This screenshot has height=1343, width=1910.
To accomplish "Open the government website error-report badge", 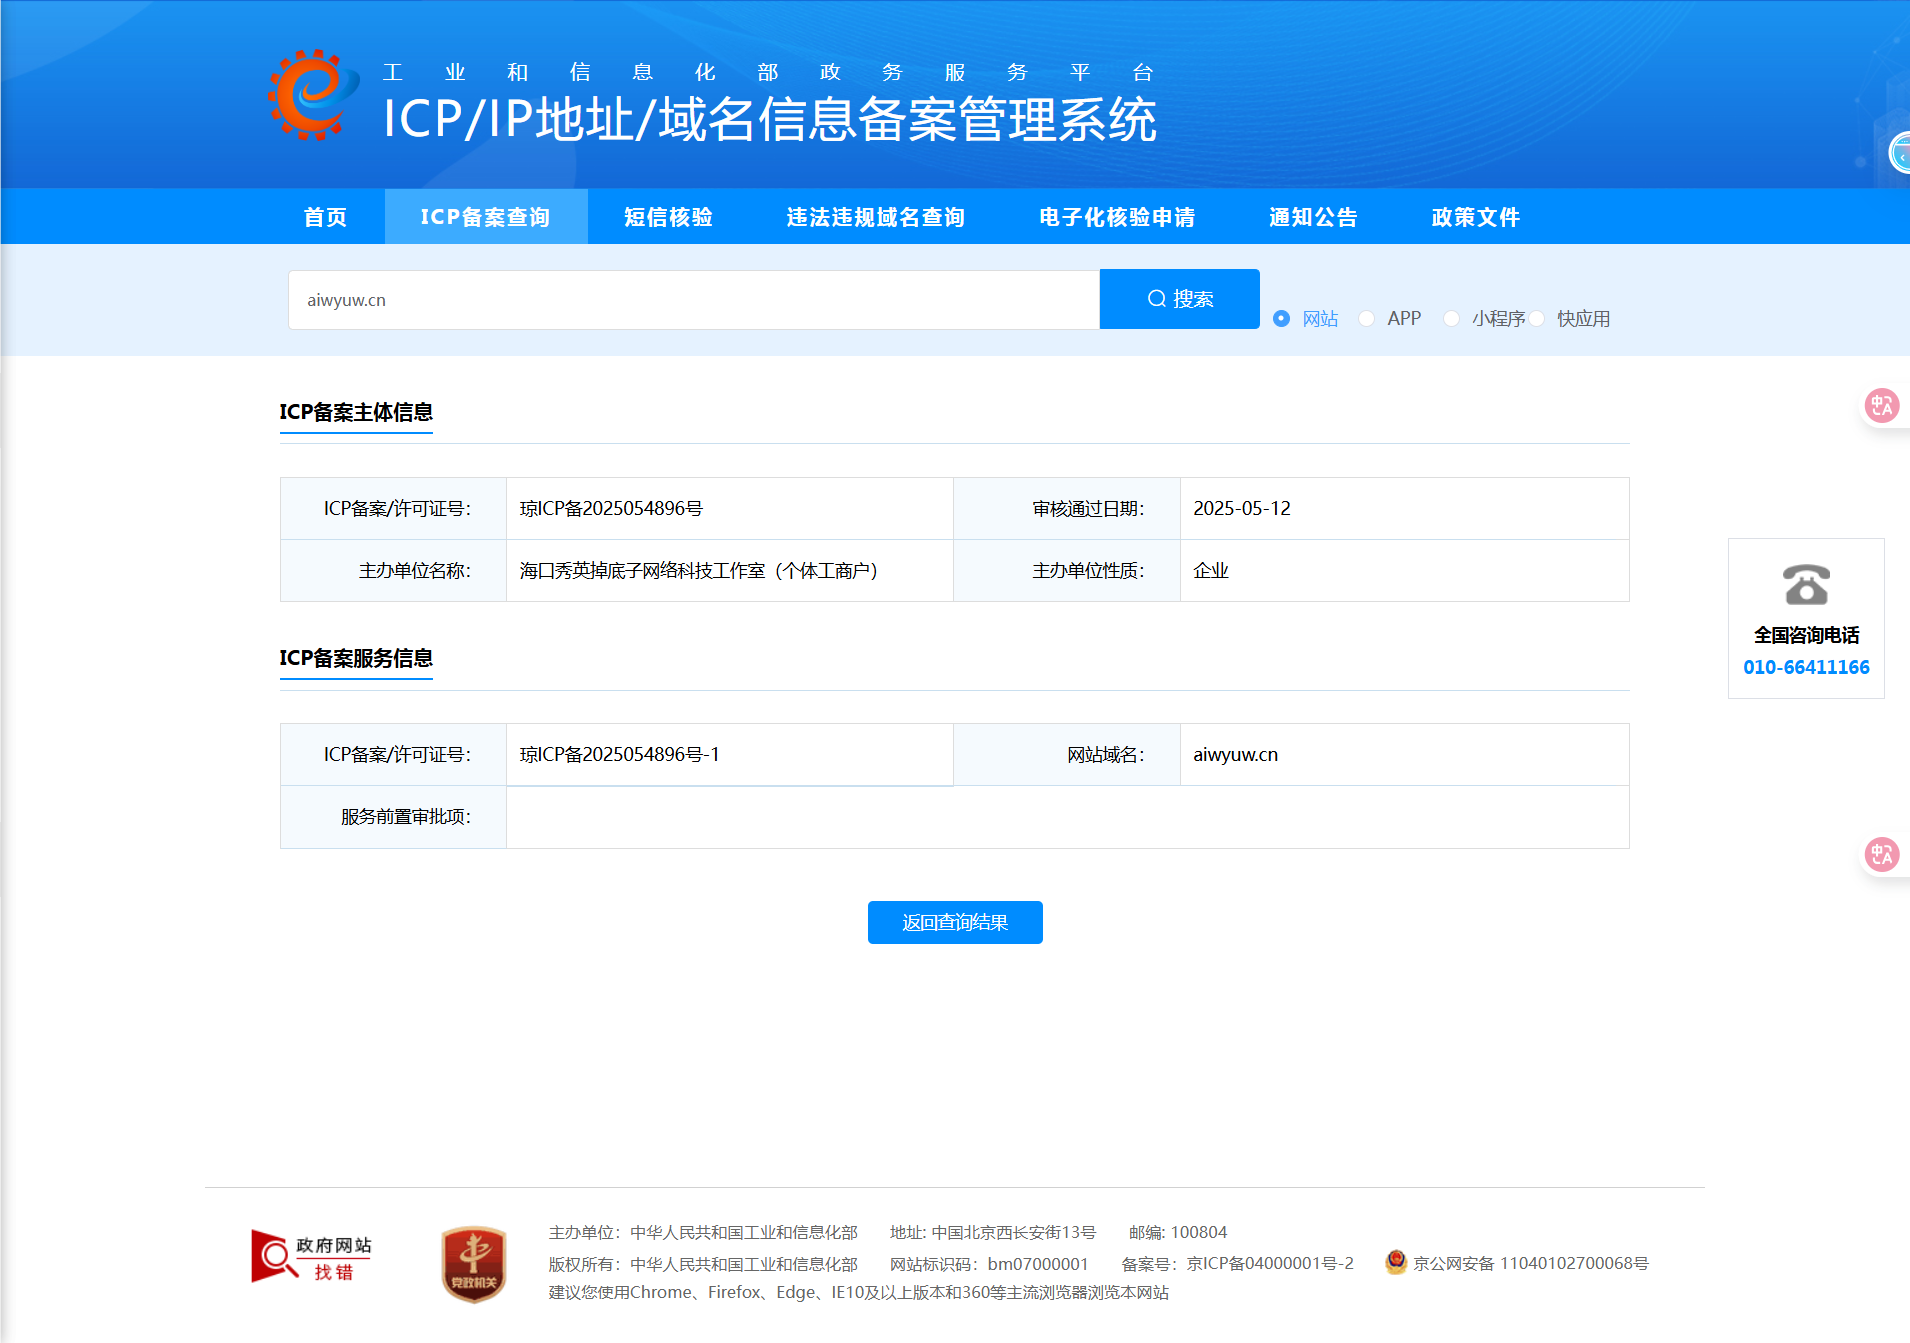I will [x=311, y=1257].
